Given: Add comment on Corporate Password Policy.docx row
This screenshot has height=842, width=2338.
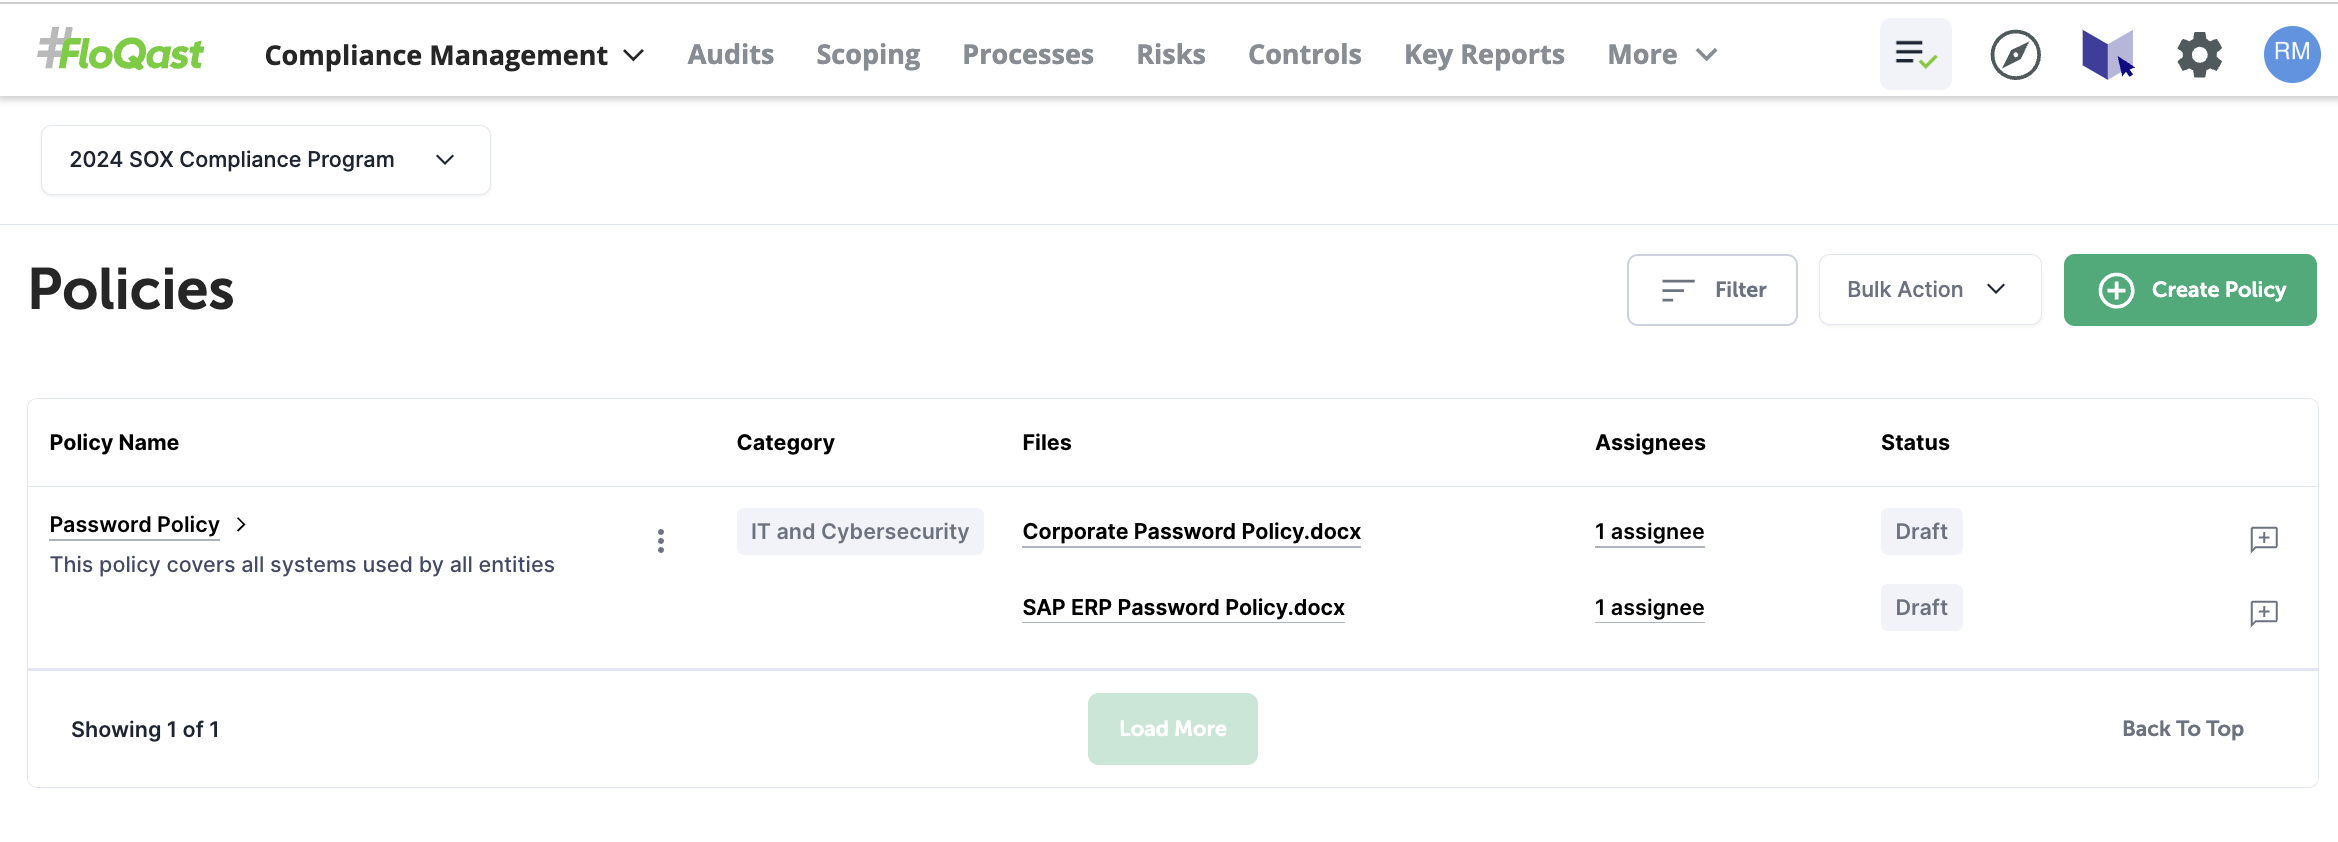Looking at the screenshot, I should [2264, 539].
